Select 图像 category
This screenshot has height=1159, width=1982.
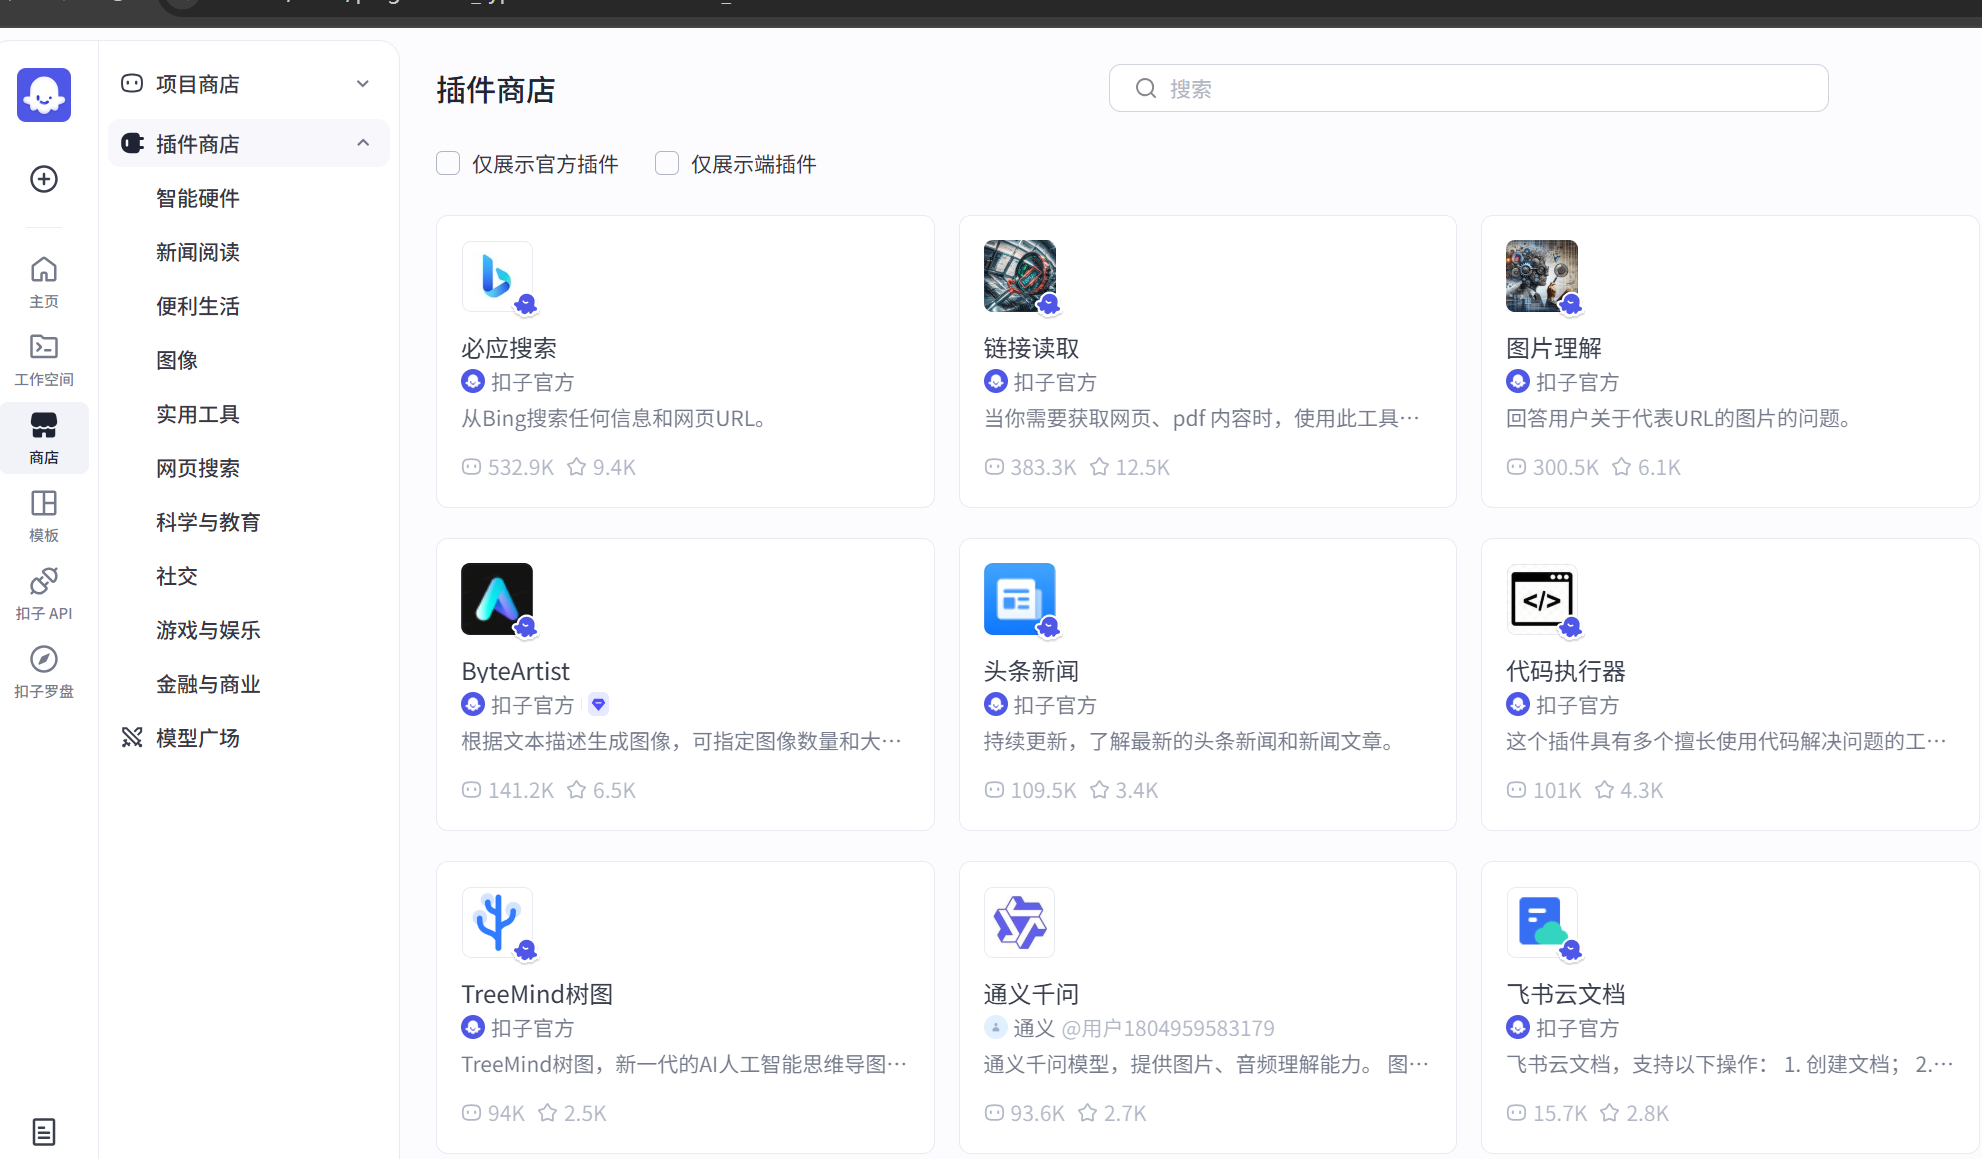(177, 360)
